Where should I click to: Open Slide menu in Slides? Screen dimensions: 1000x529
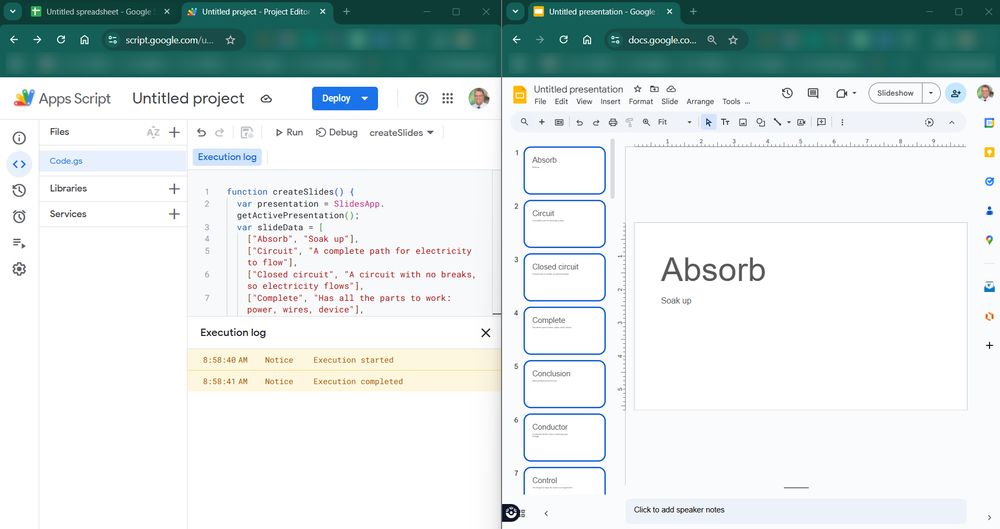(670, 101)
